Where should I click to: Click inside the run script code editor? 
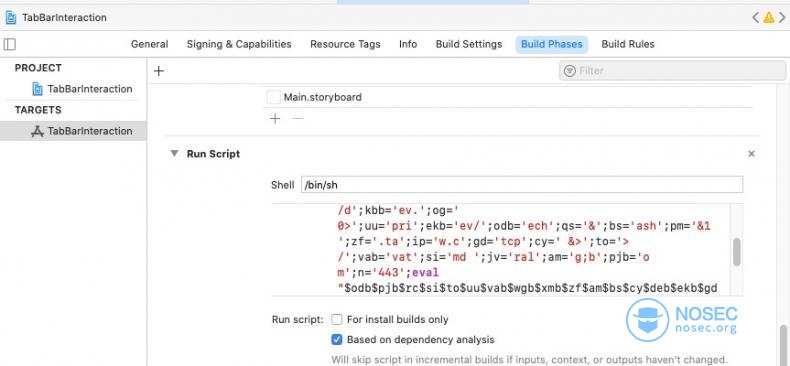coord(500,250)
